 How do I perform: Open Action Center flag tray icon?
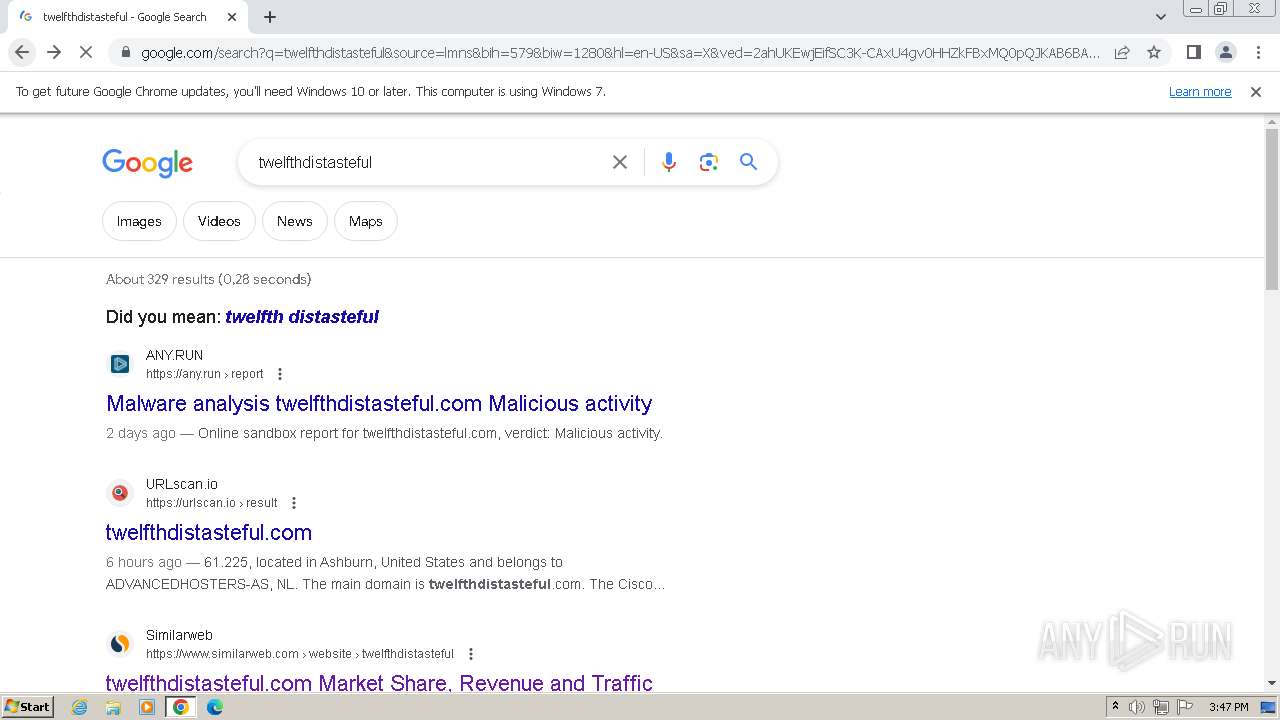(x=1185, y=707)
